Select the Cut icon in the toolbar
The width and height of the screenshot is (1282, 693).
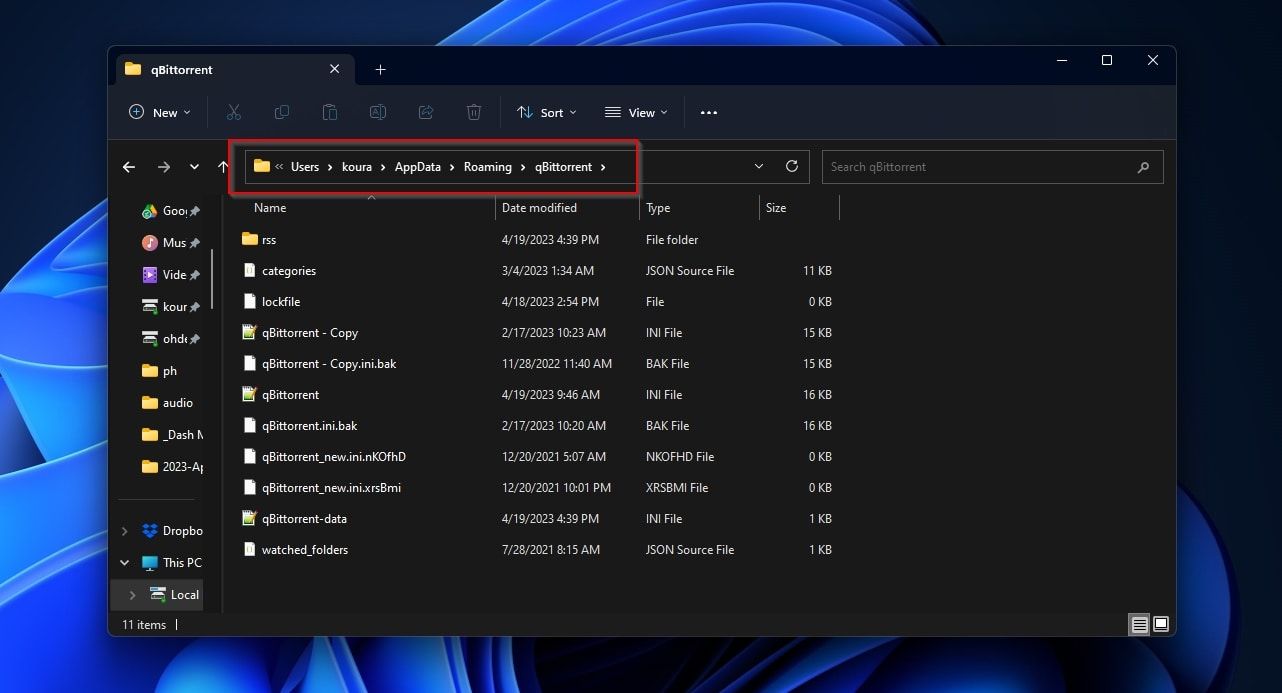233,112
